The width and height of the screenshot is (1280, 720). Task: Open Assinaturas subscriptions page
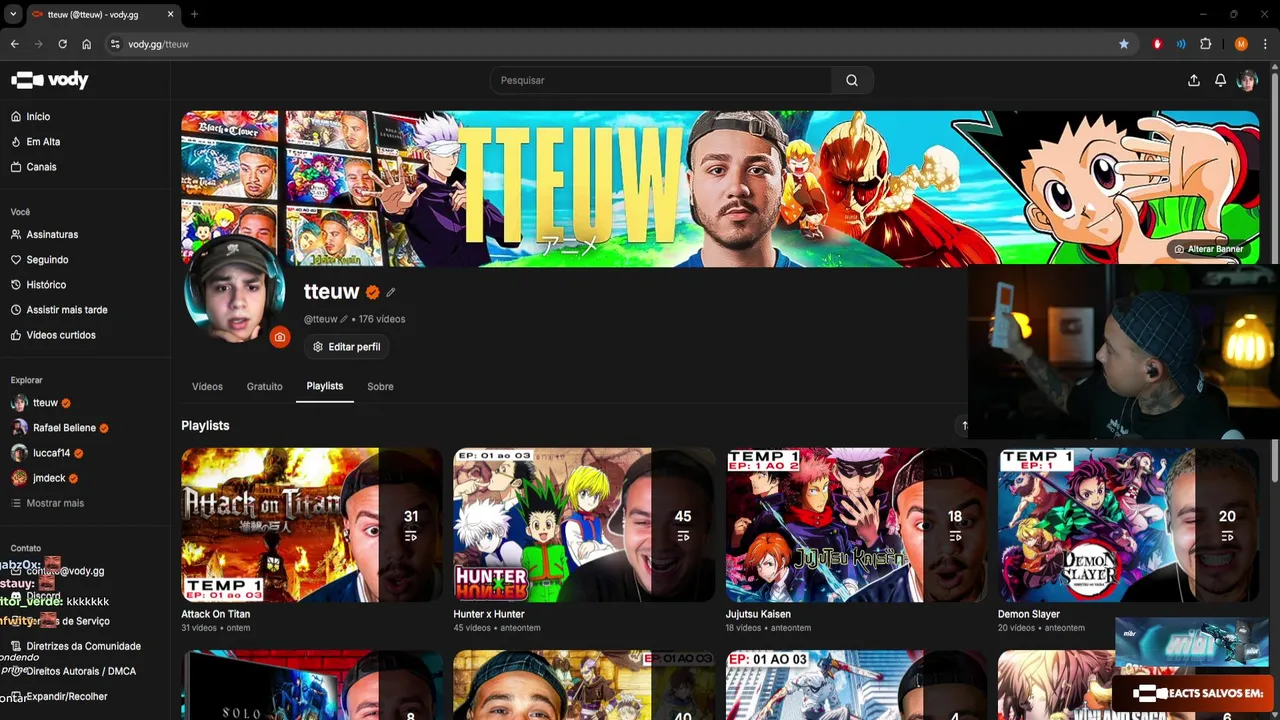(52, 234)
